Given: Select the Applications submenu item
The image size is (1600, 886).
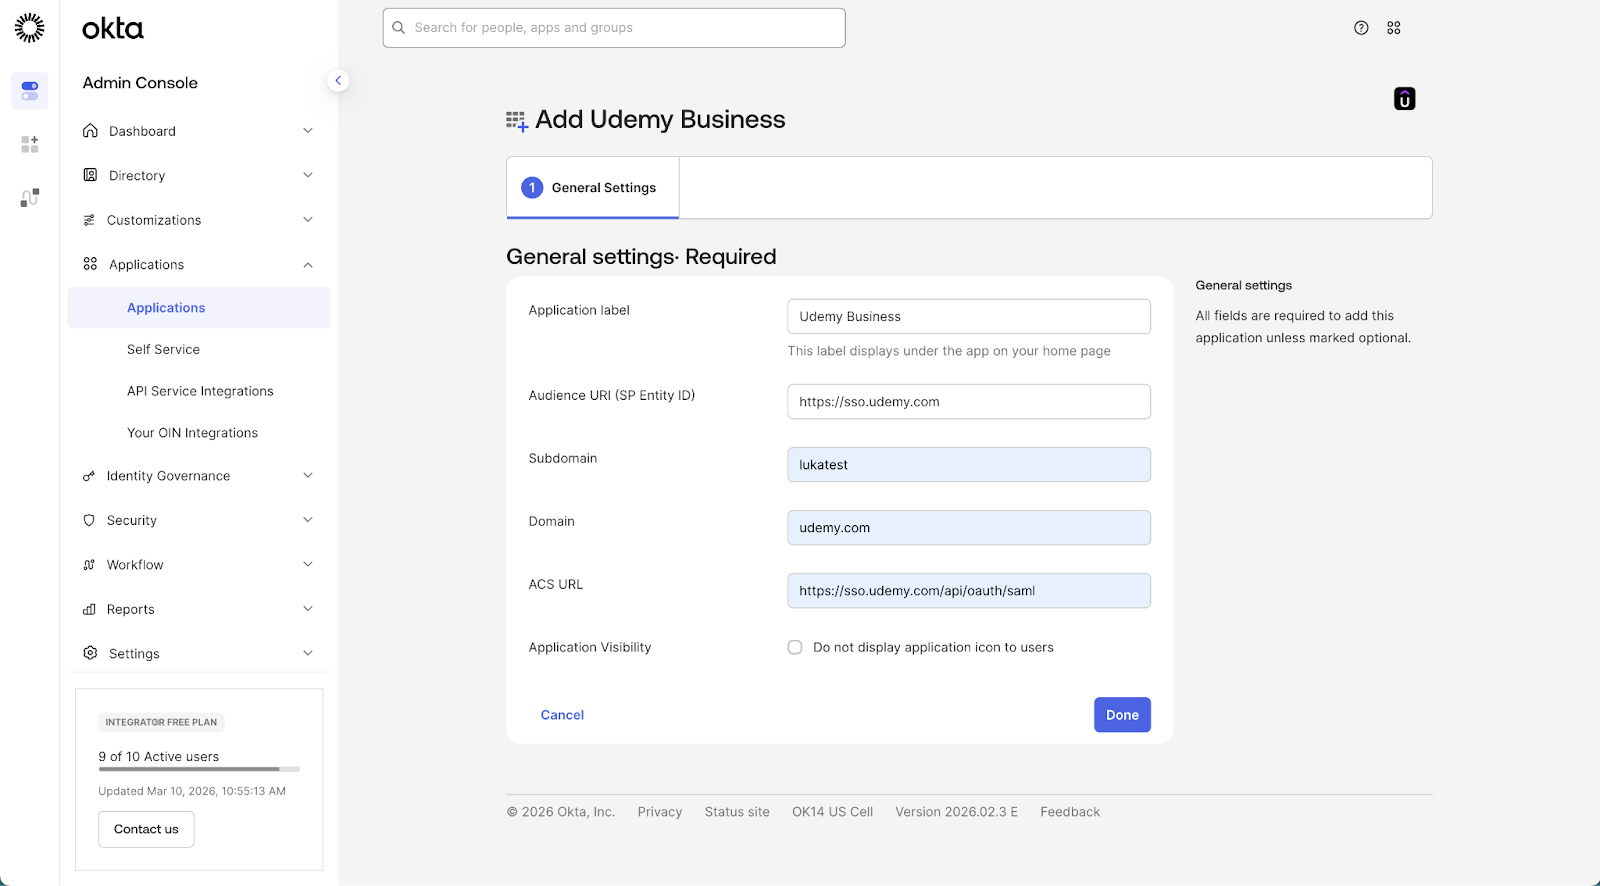Looking at the screenshot, I should [199, 308].
